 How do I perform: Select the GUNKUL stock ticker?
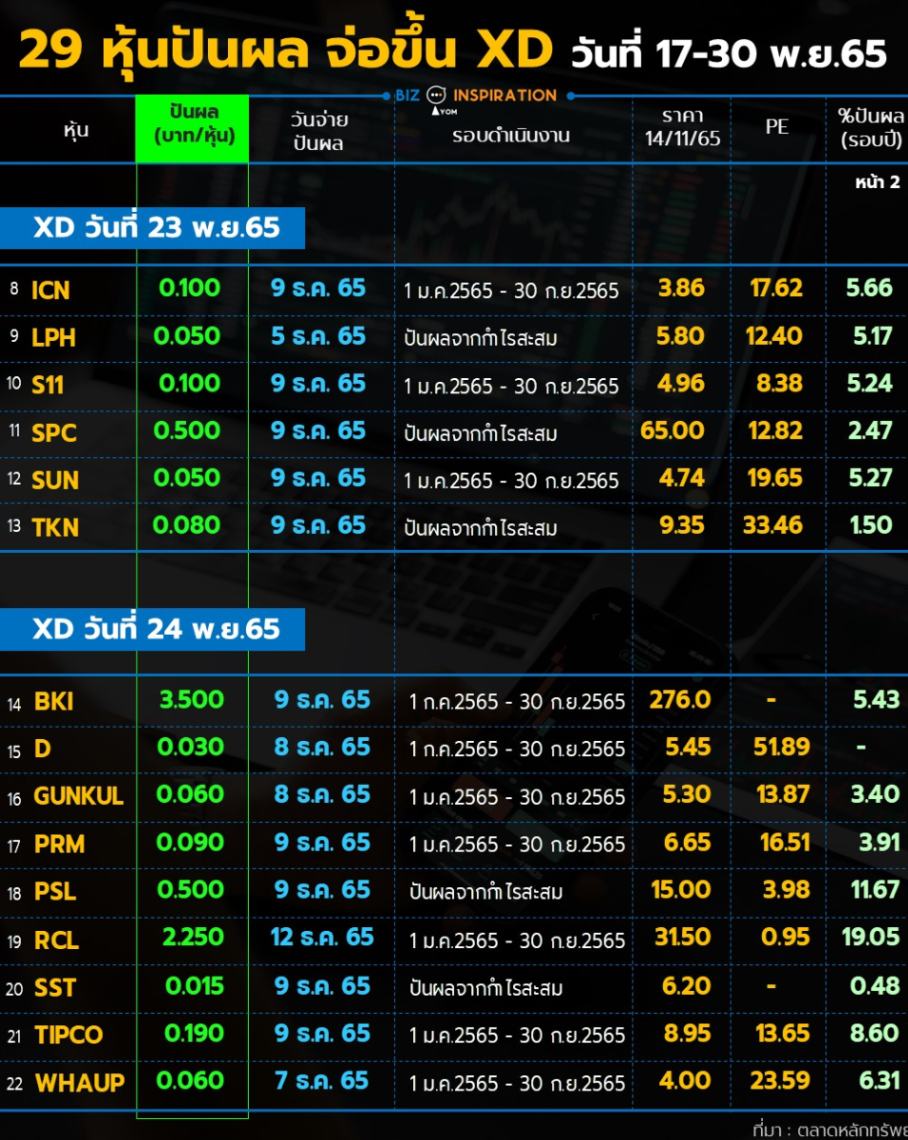pos(78,796)
